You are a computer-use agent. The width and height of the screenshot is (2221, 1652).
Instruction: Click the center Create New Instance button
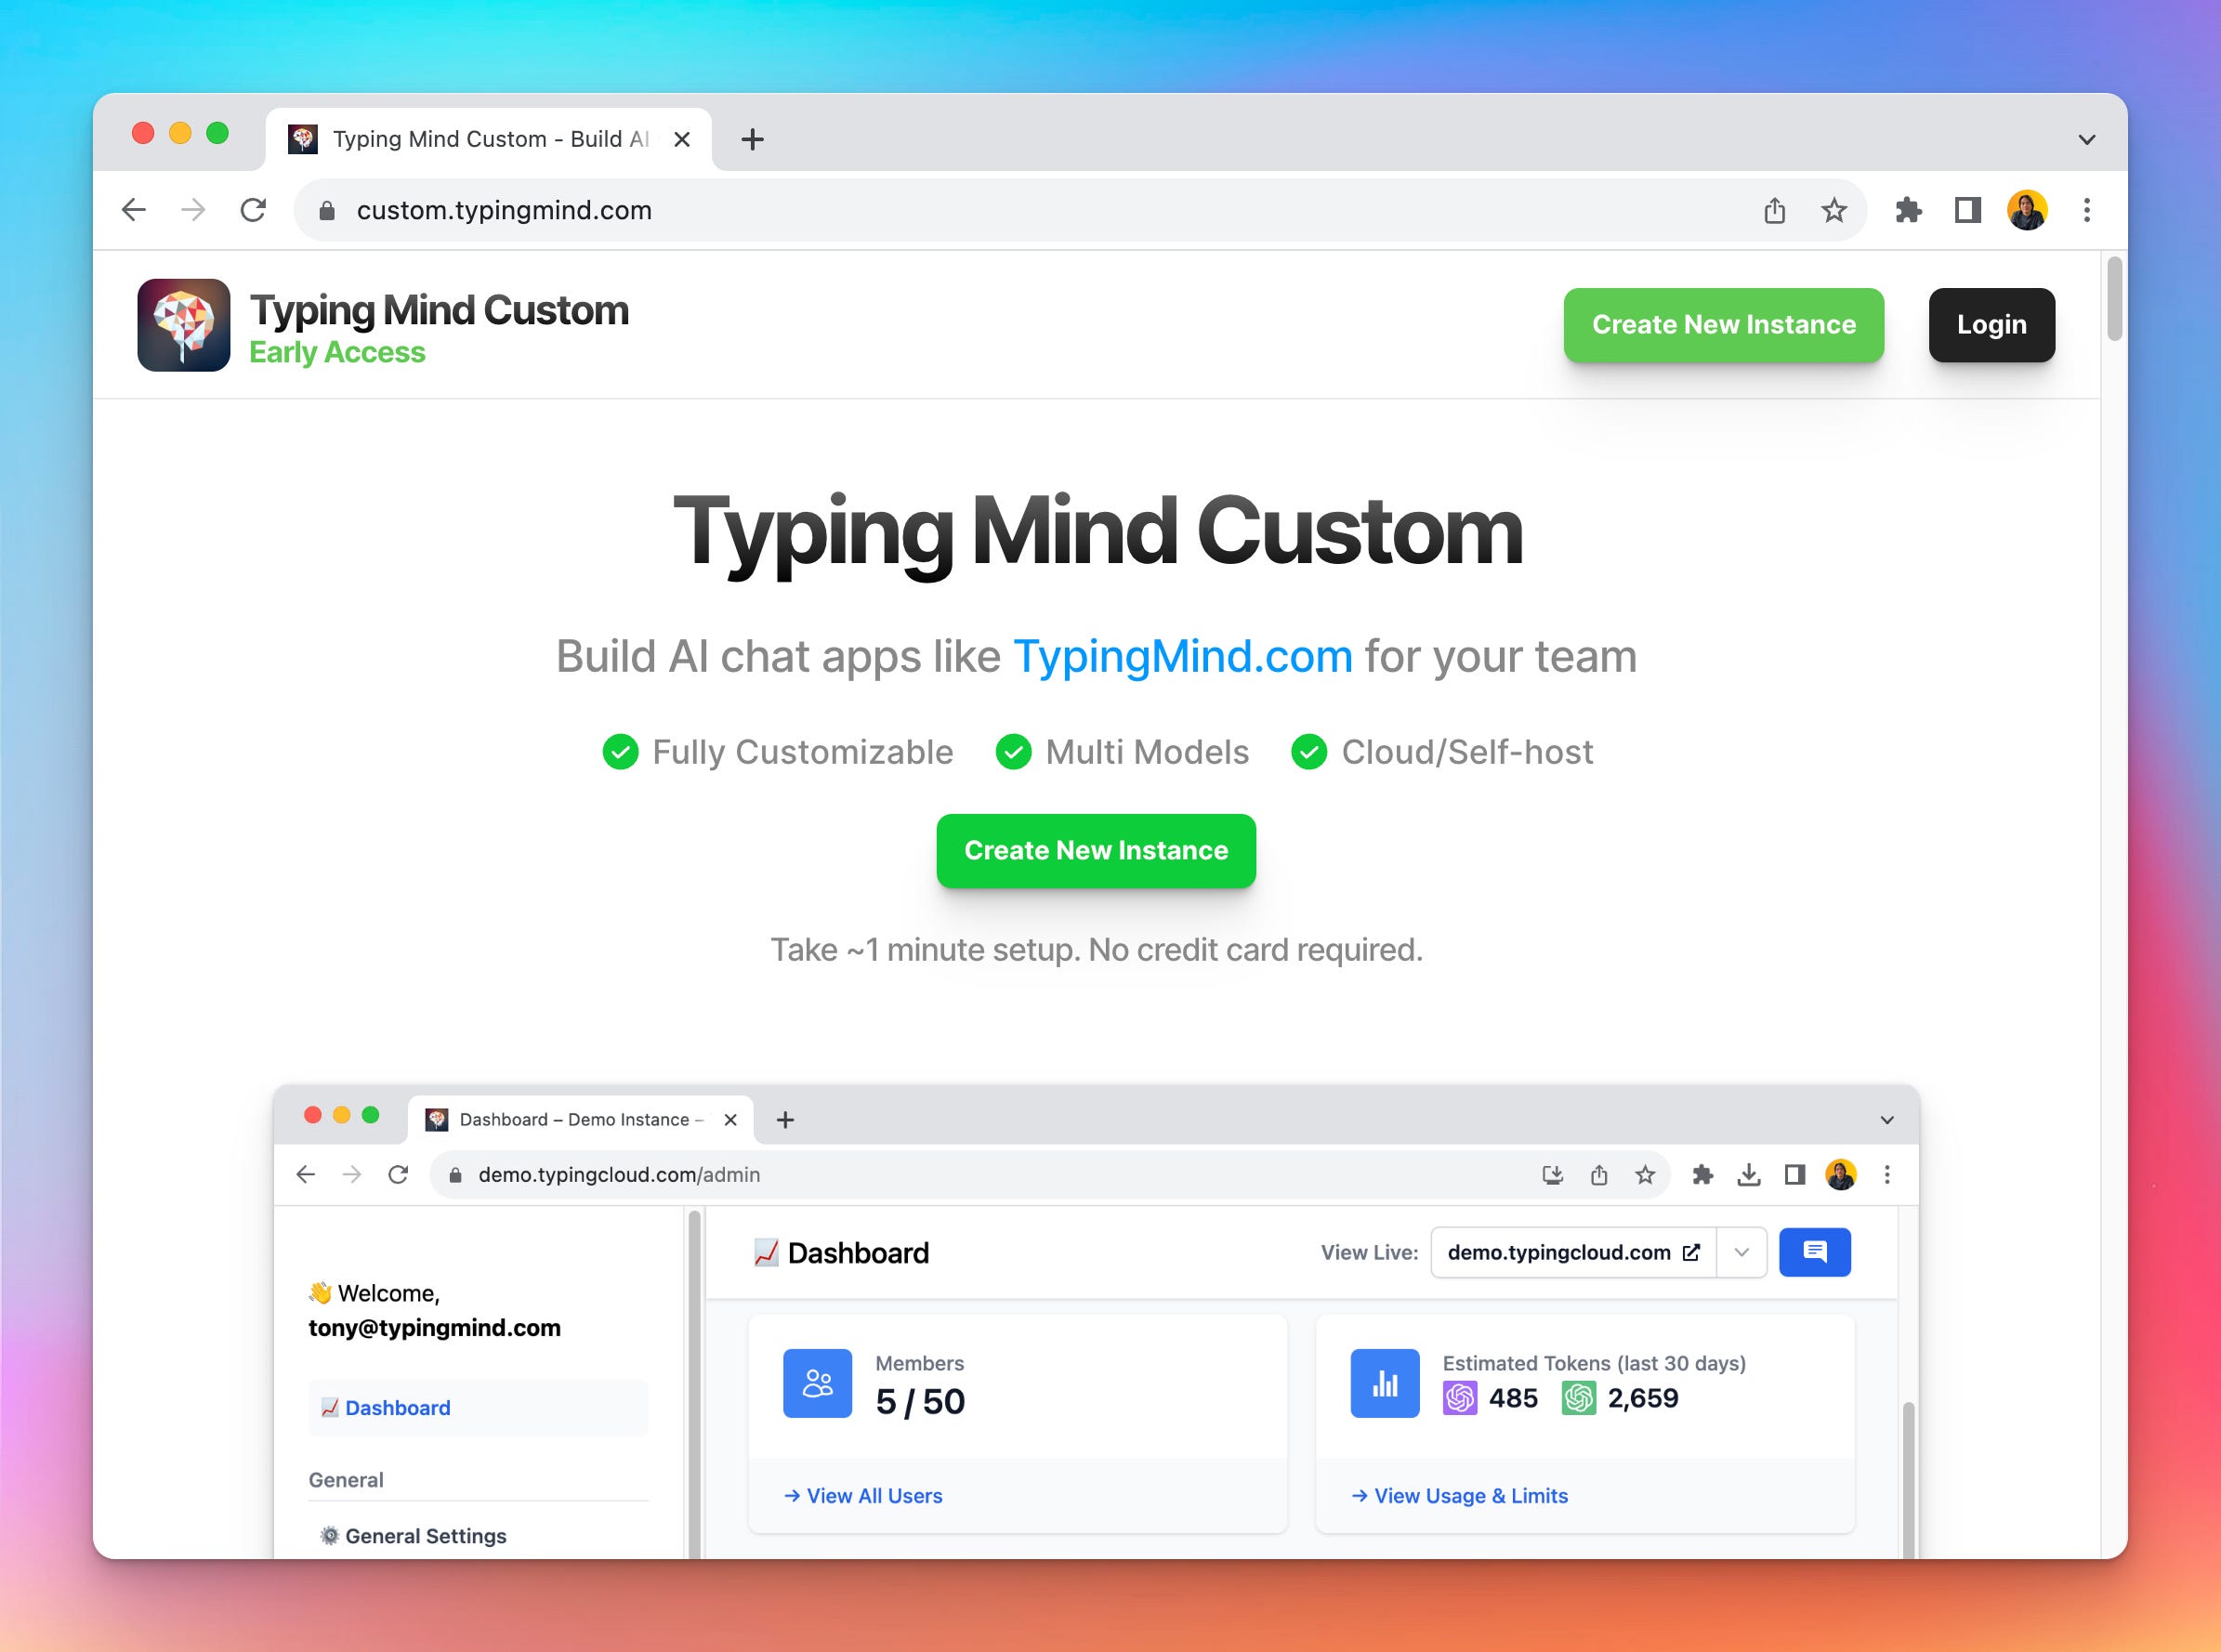pos(1096,851)
